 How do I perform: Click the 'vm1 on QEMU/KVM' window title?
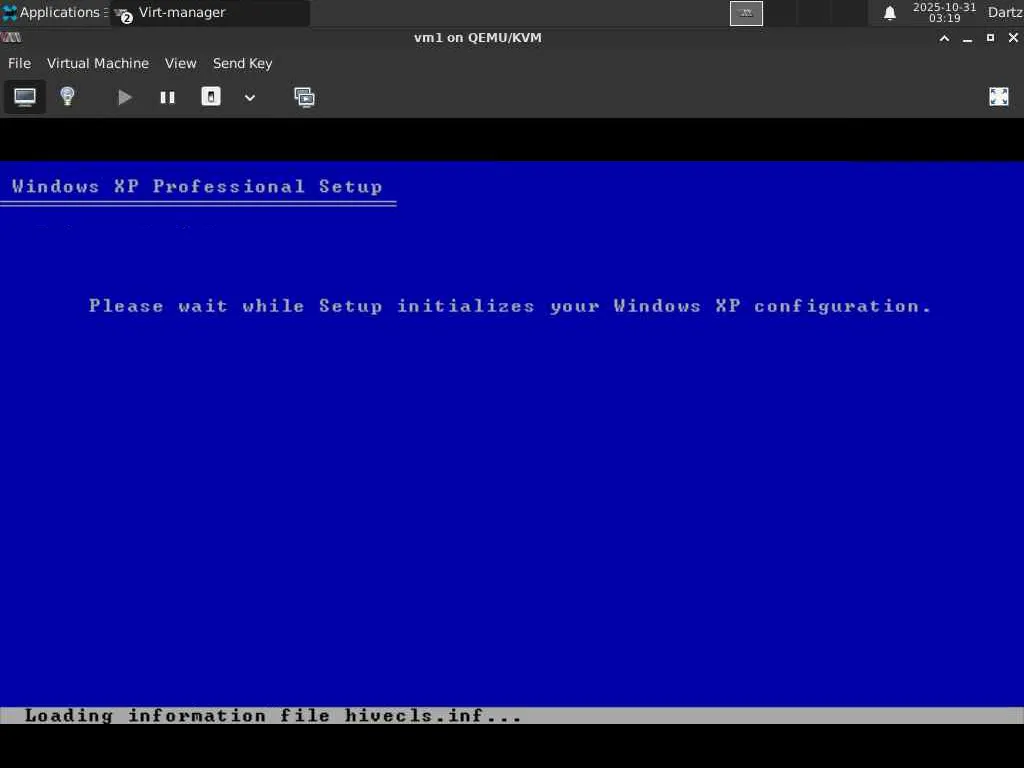tap(477, 38)
